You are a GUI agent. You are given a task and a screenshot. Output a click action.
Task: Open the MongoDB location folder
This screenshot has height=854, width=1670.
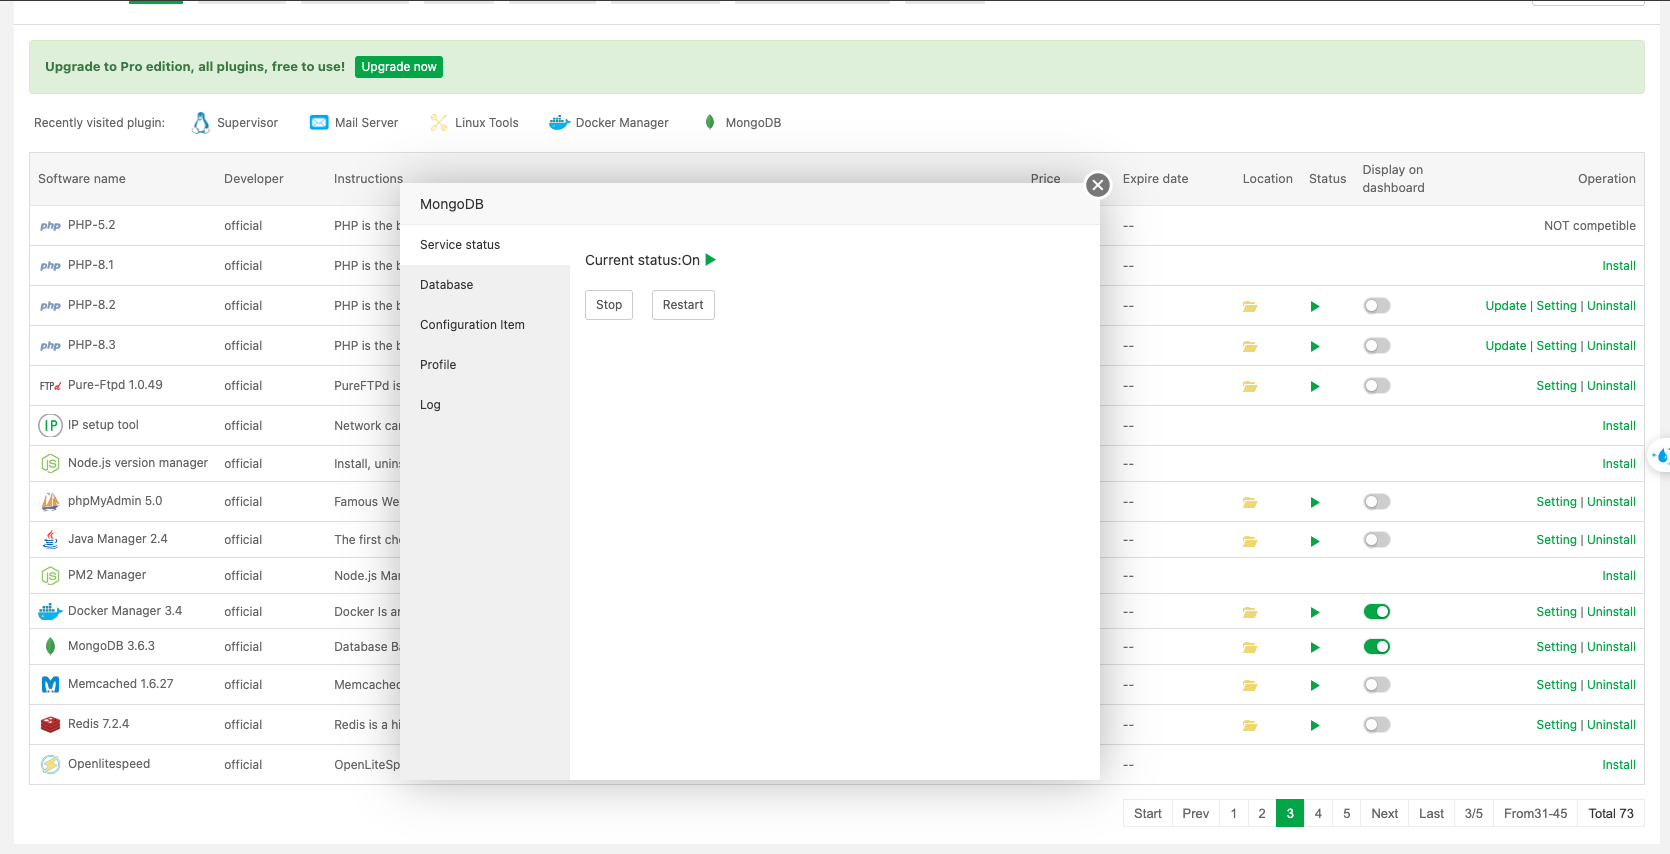coord(1250,647)
